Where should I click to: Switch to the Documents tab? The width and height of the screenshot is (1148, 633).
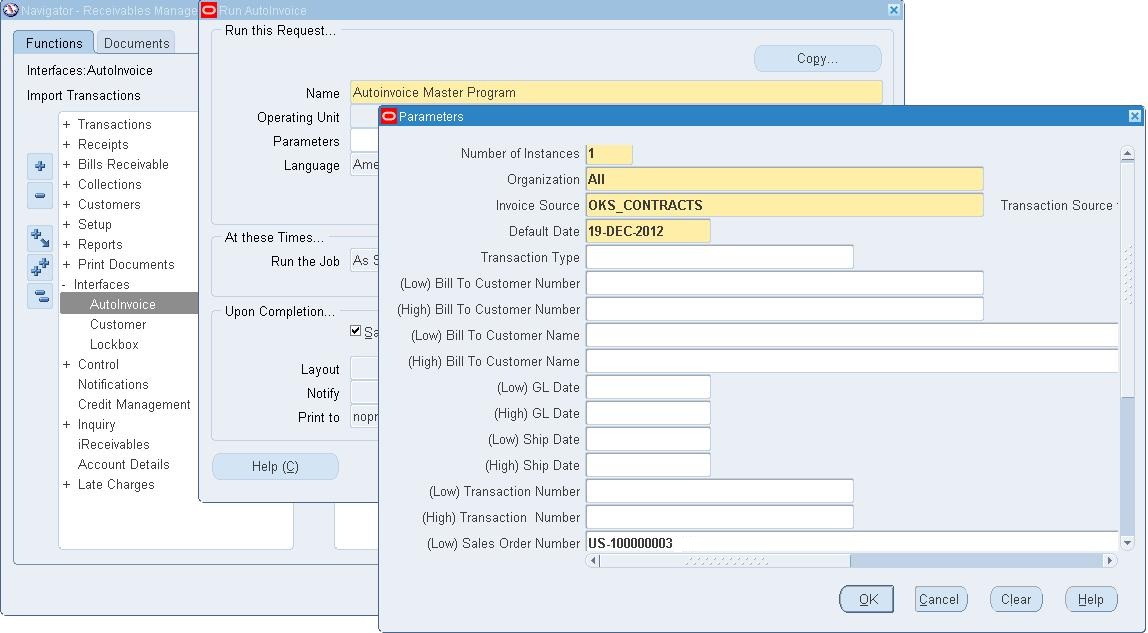136,43
